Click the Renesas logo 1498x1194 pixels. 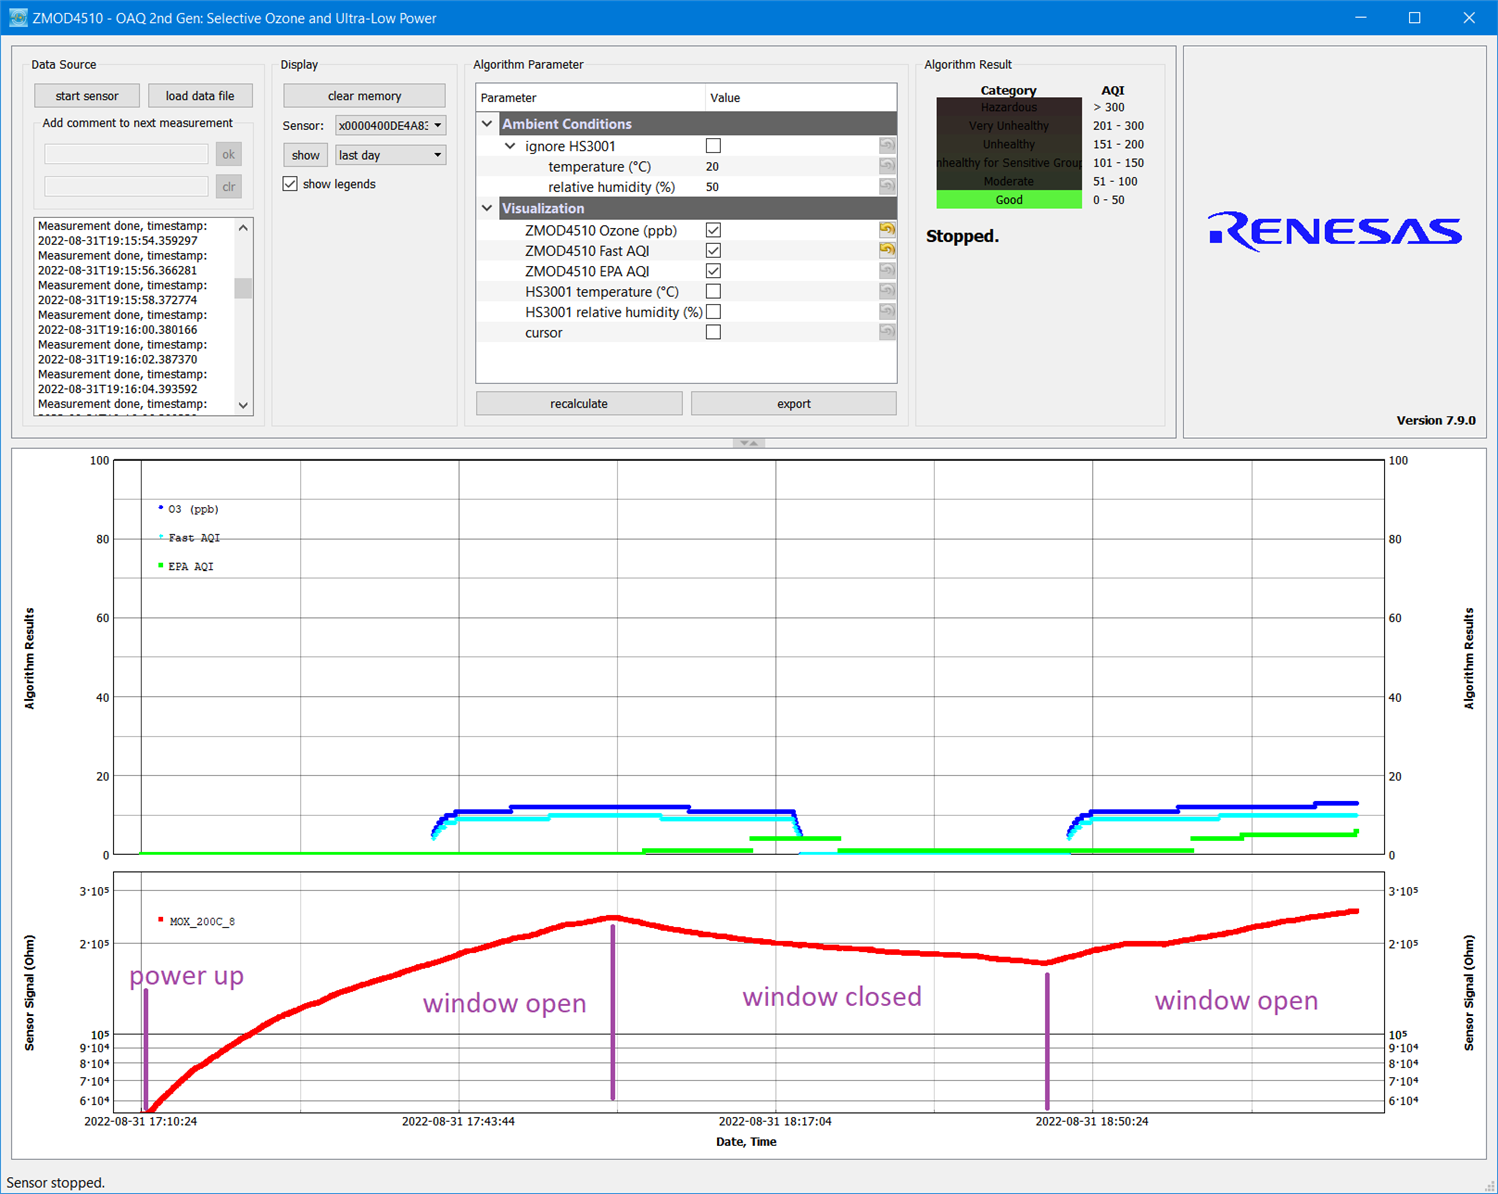point(1335,231)
